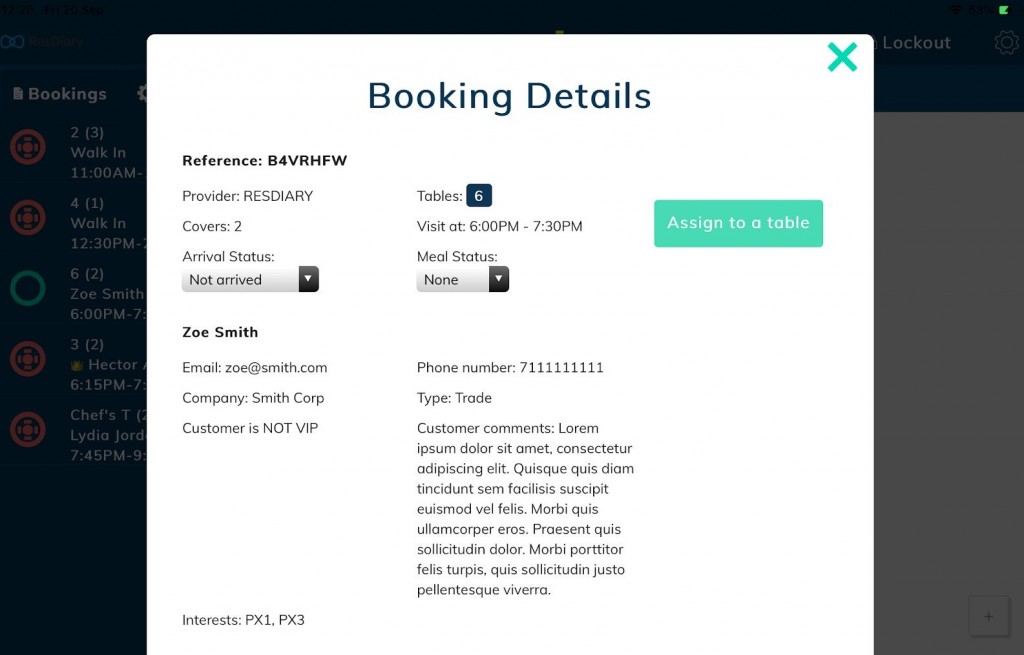Click the Assign to a table button
The height and width of the screenshot is (655, 1024).
[738, 223]
